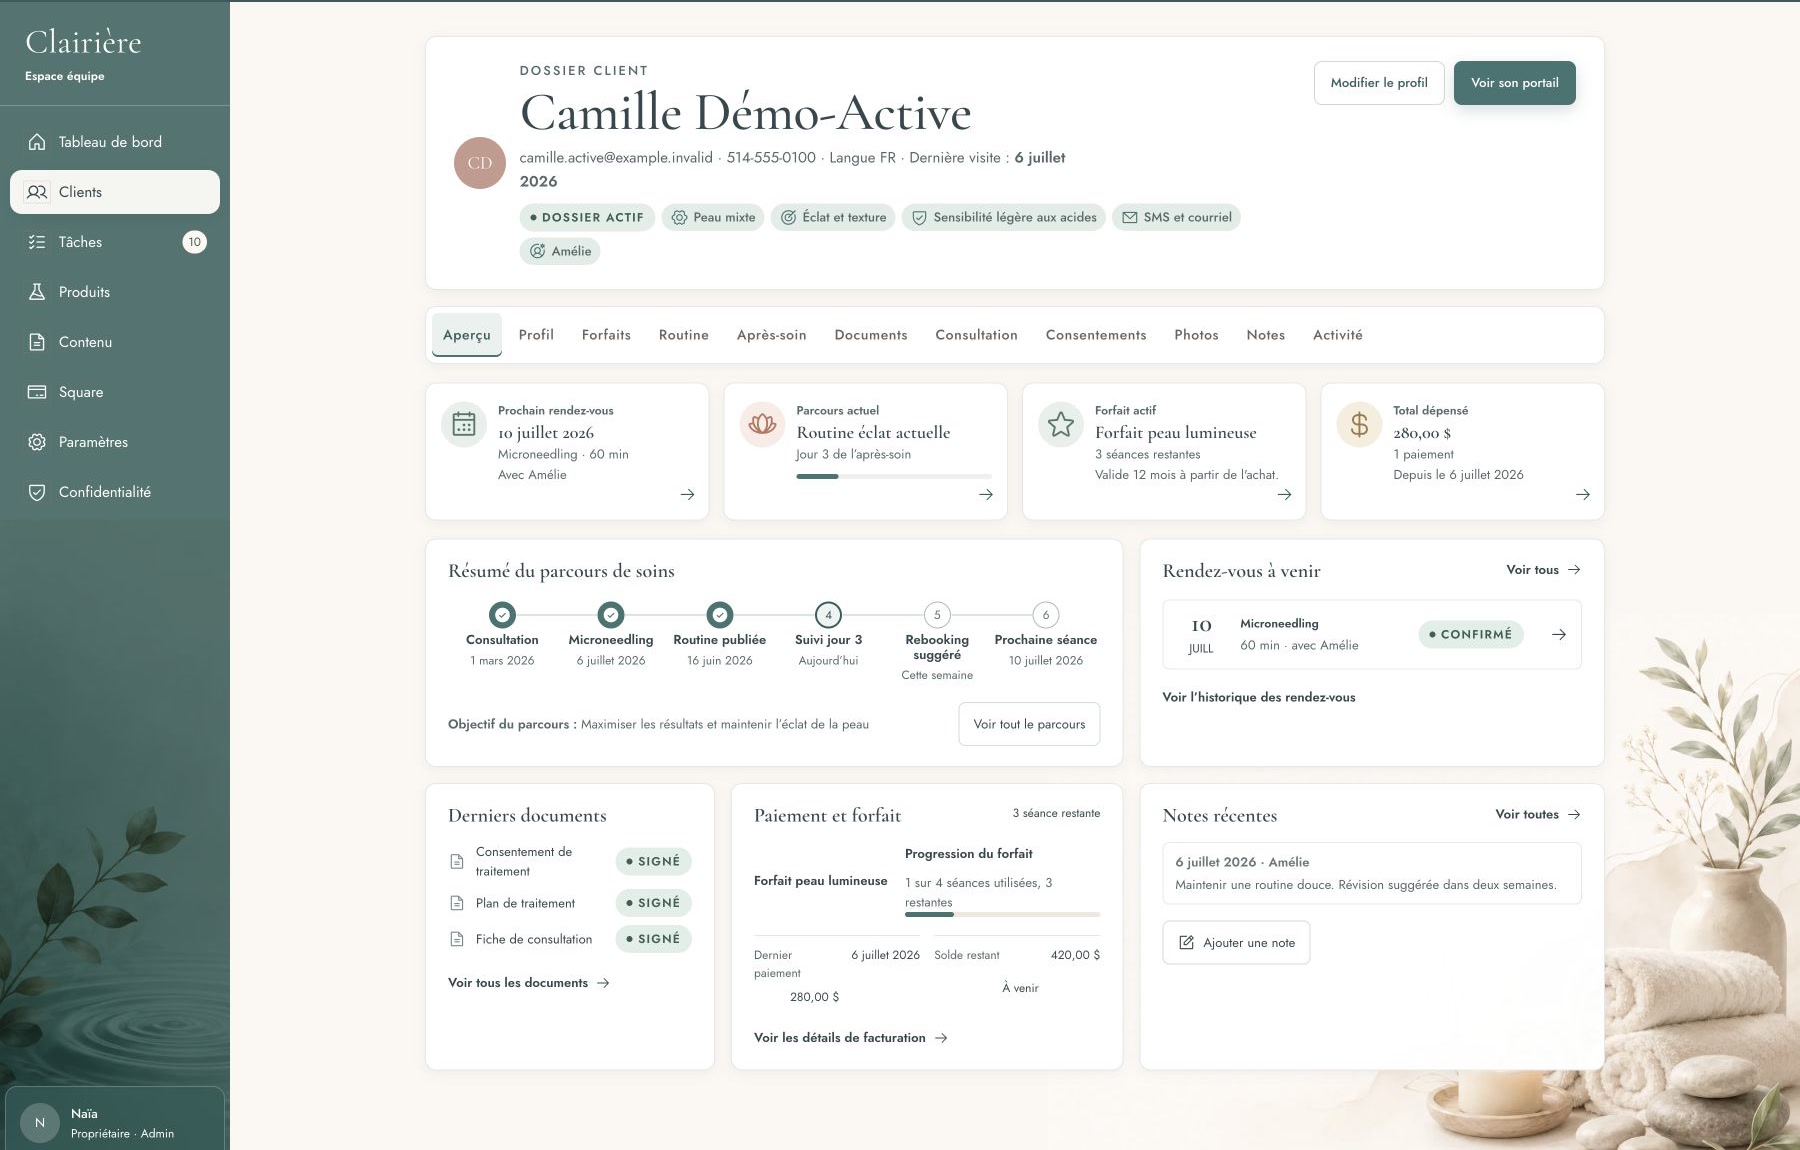This screenshot has width=1800, height=1150.
Task: Click the Square card icon
Action: pyautogui.click(x=37, y=392)
